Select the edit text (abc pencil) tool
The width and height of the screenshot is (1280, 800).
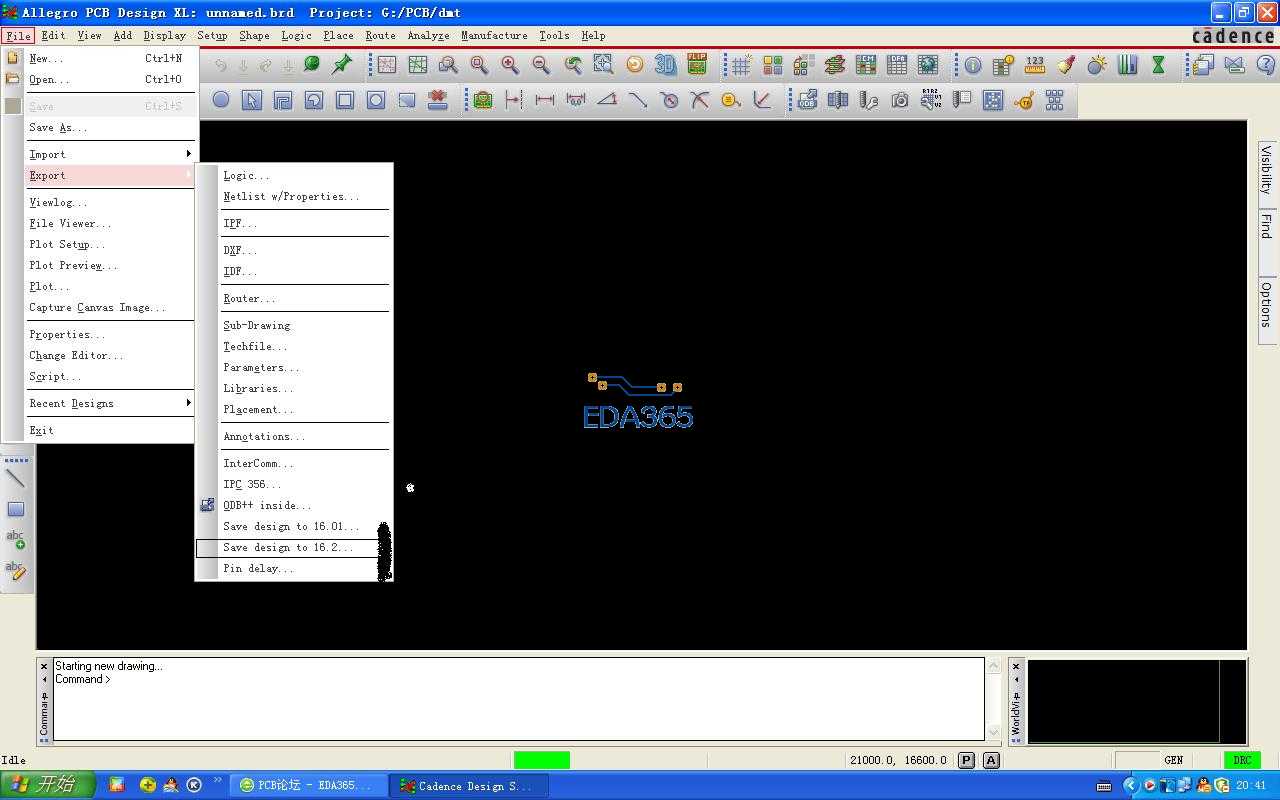[x=16, y=570]
